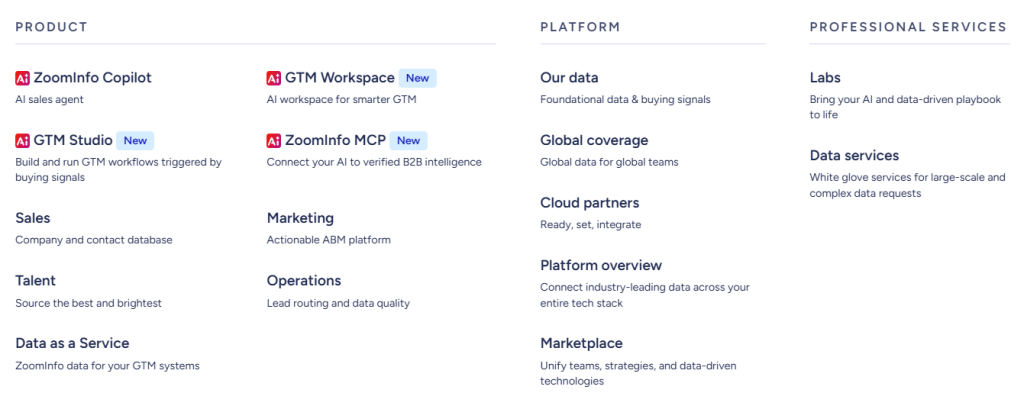
Task: Select the Sales product link
Action: point(33,218)
